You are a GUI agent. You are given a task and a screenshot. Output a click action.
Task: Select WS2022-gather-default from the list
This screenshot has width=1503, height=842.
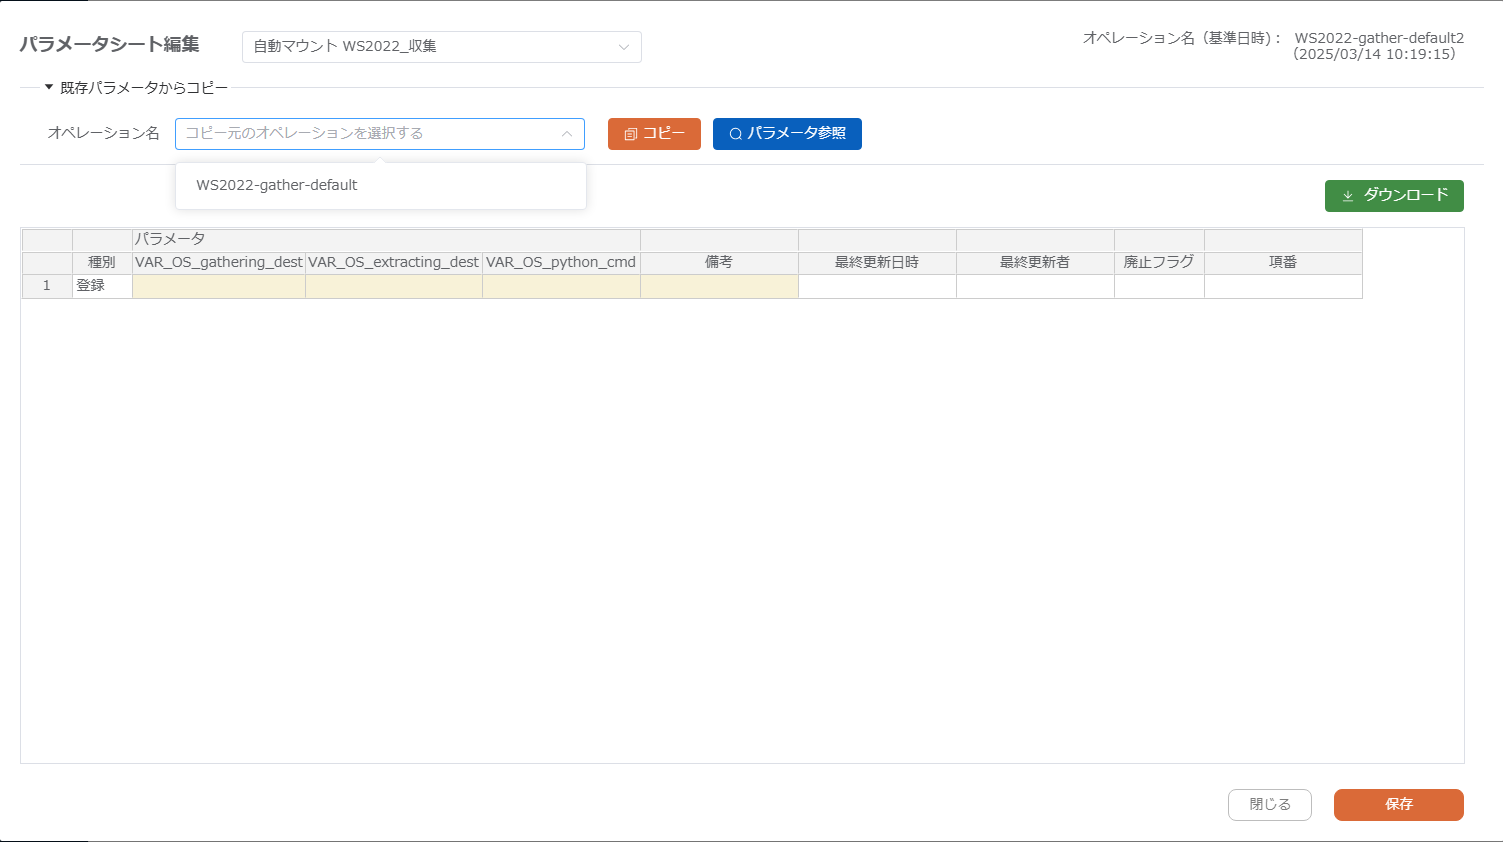pos(277,185)
